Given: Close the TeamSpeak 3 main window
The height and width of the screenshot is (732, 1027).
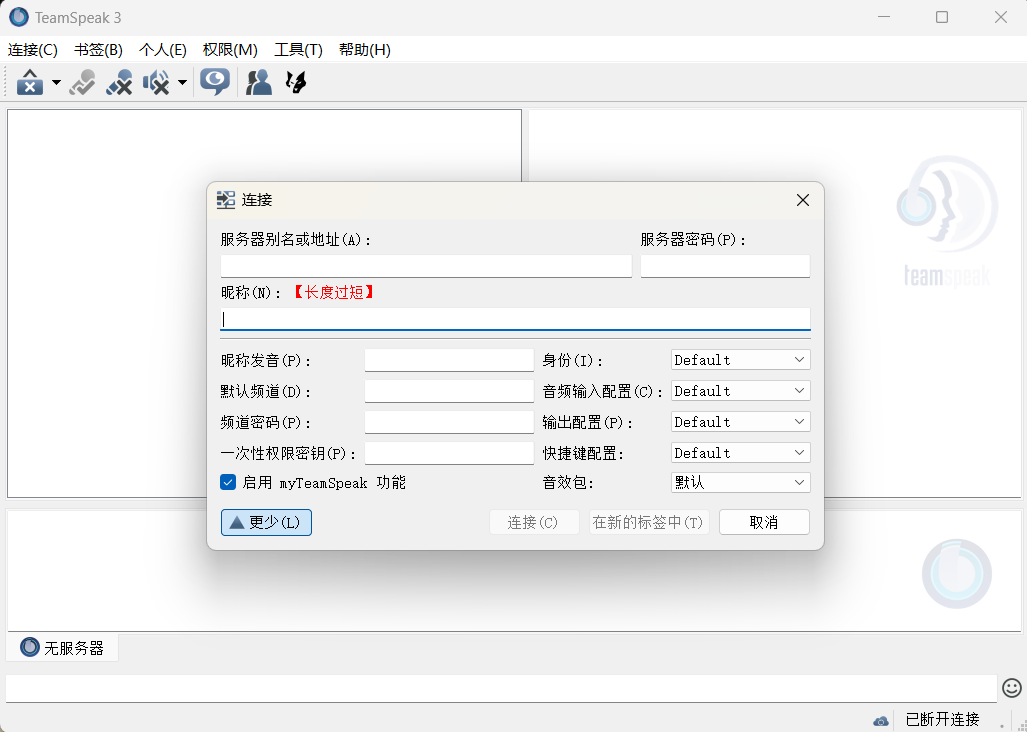Looking at the screenshot, I should pos(1001,17).
